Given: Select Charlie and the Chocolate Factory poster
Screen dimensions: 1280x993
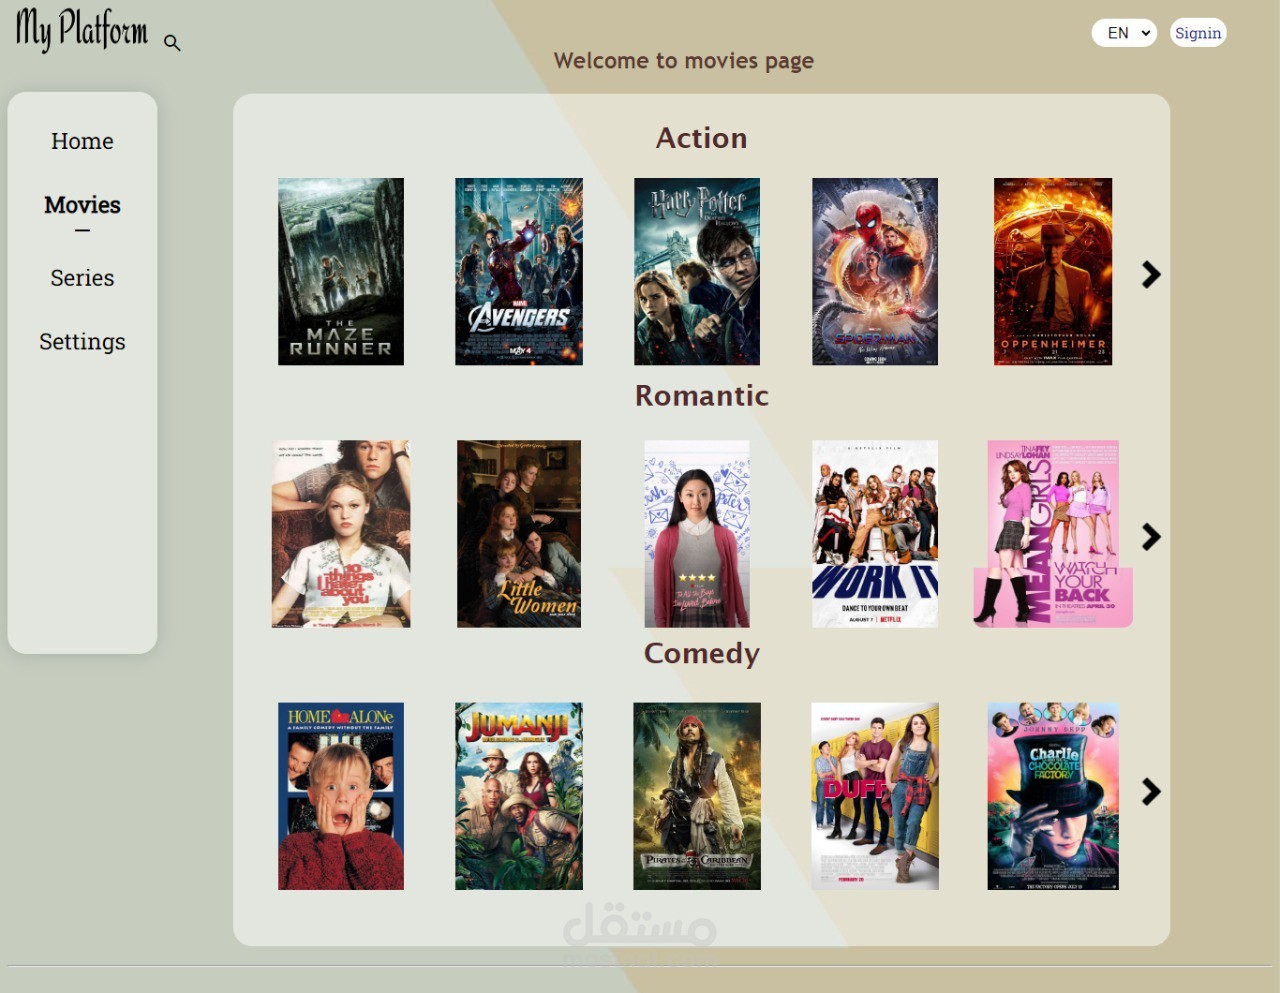Looking at the screenshot, I should coord(1053,796).
